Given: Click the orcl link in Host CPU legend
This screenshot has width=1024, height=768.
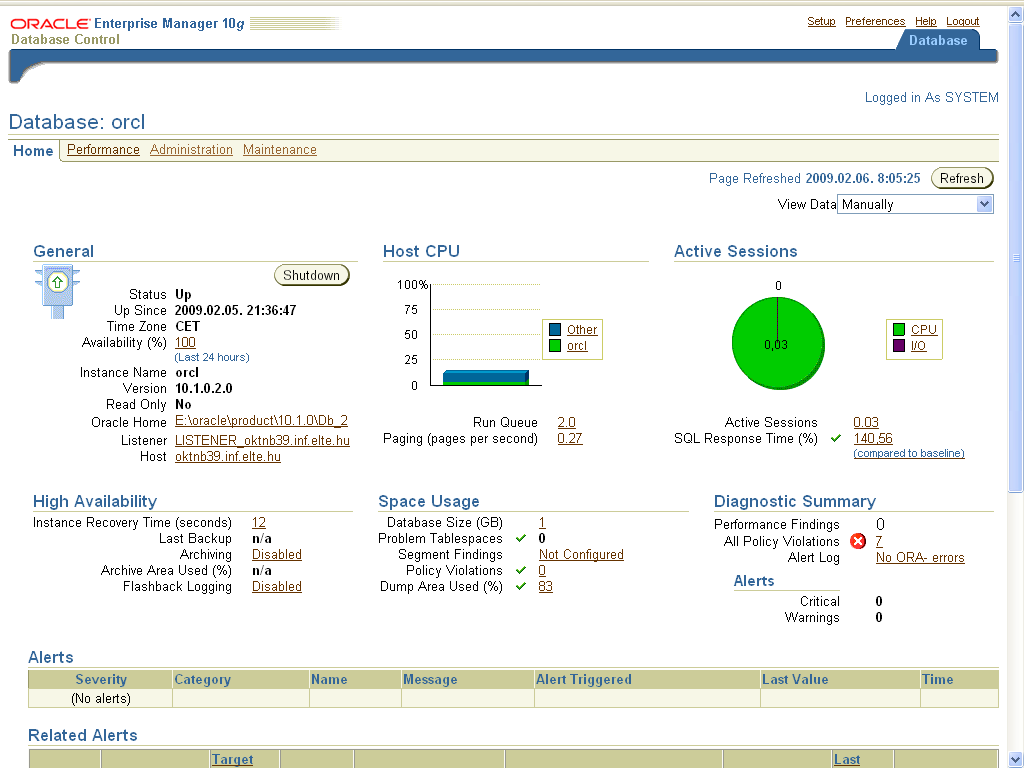Looking at the screenshot, I should [x=577, y=346].
